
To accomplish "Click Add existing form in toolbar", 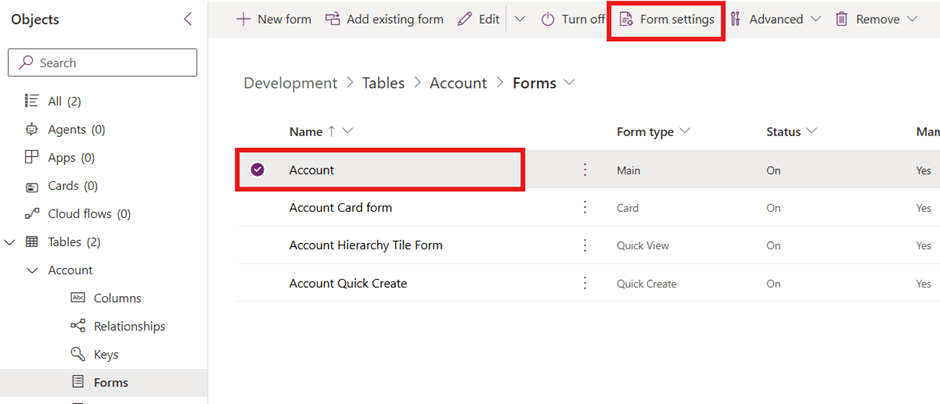I will (384, 19).
